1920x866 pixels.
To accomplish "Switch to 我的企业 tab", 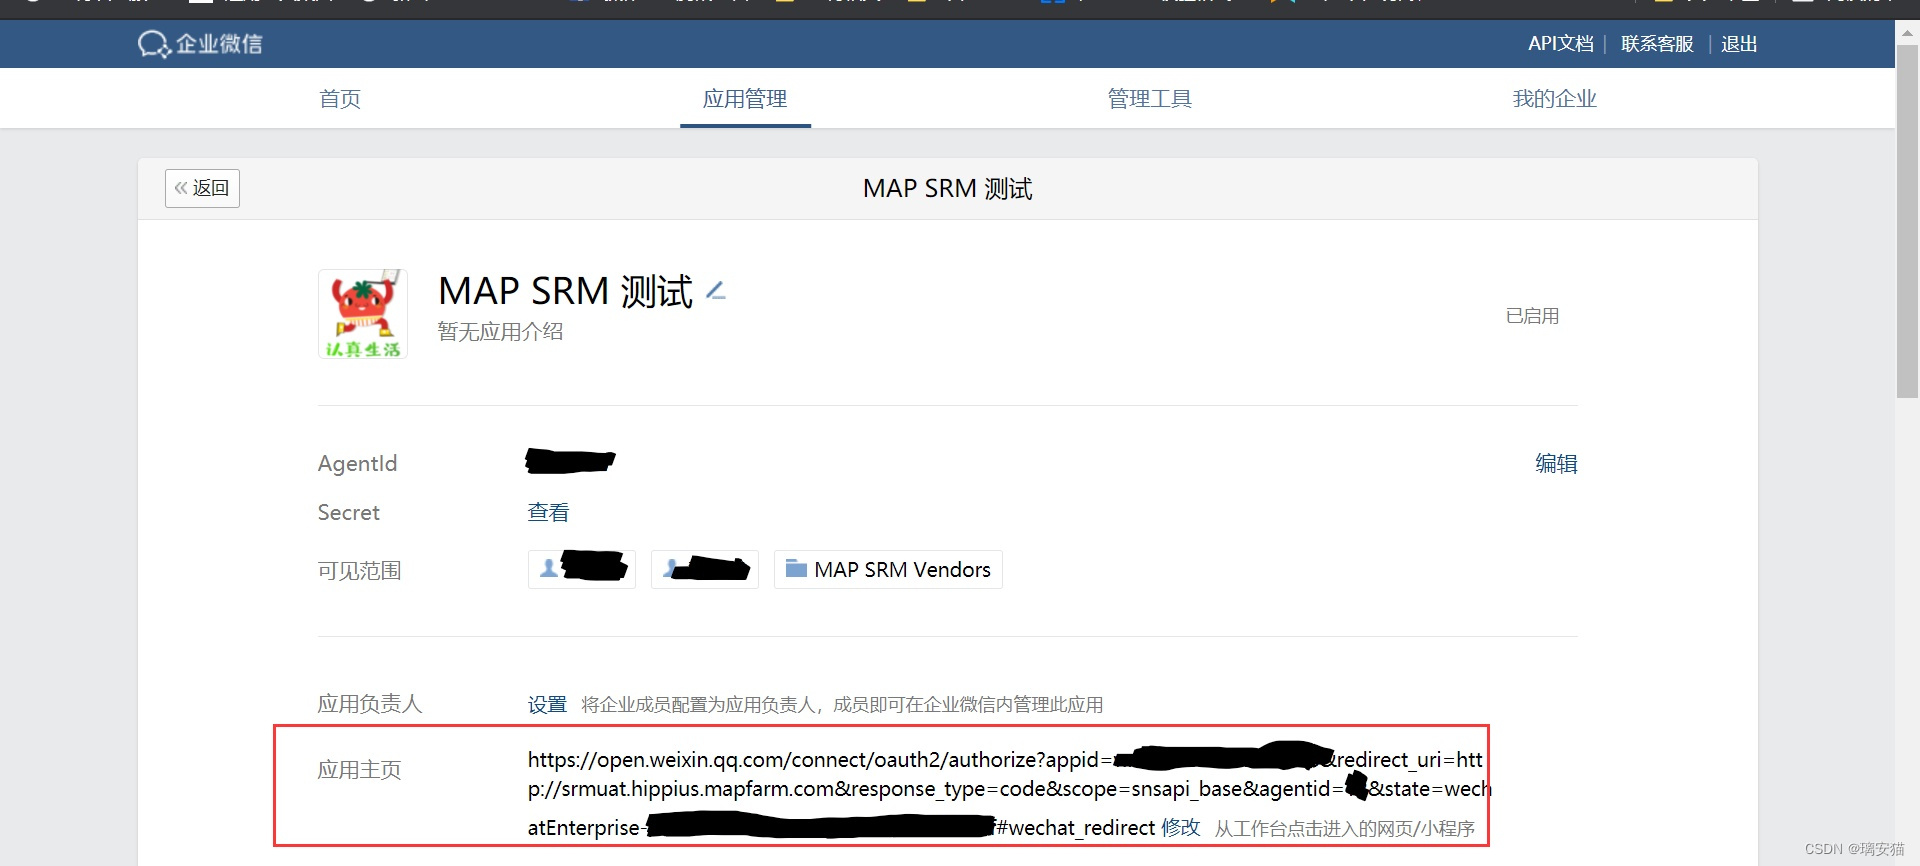I will (x=1554, y=99).
